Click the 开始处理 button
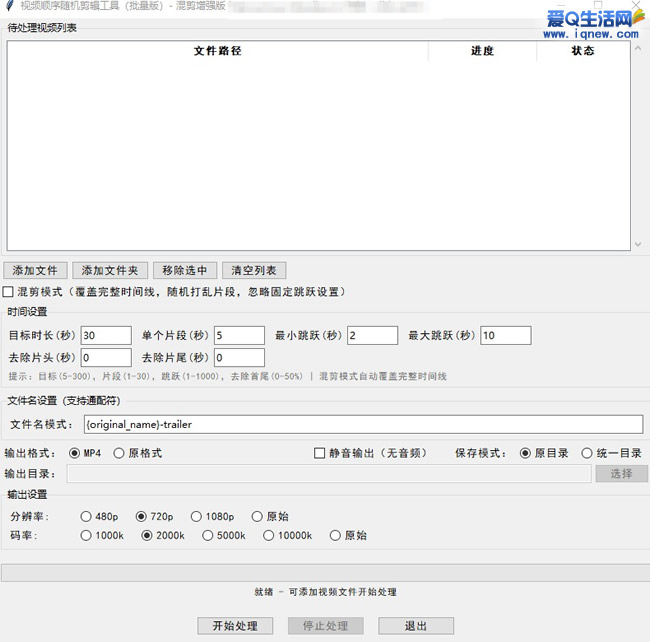650x642 pixels. pos(235,626)
